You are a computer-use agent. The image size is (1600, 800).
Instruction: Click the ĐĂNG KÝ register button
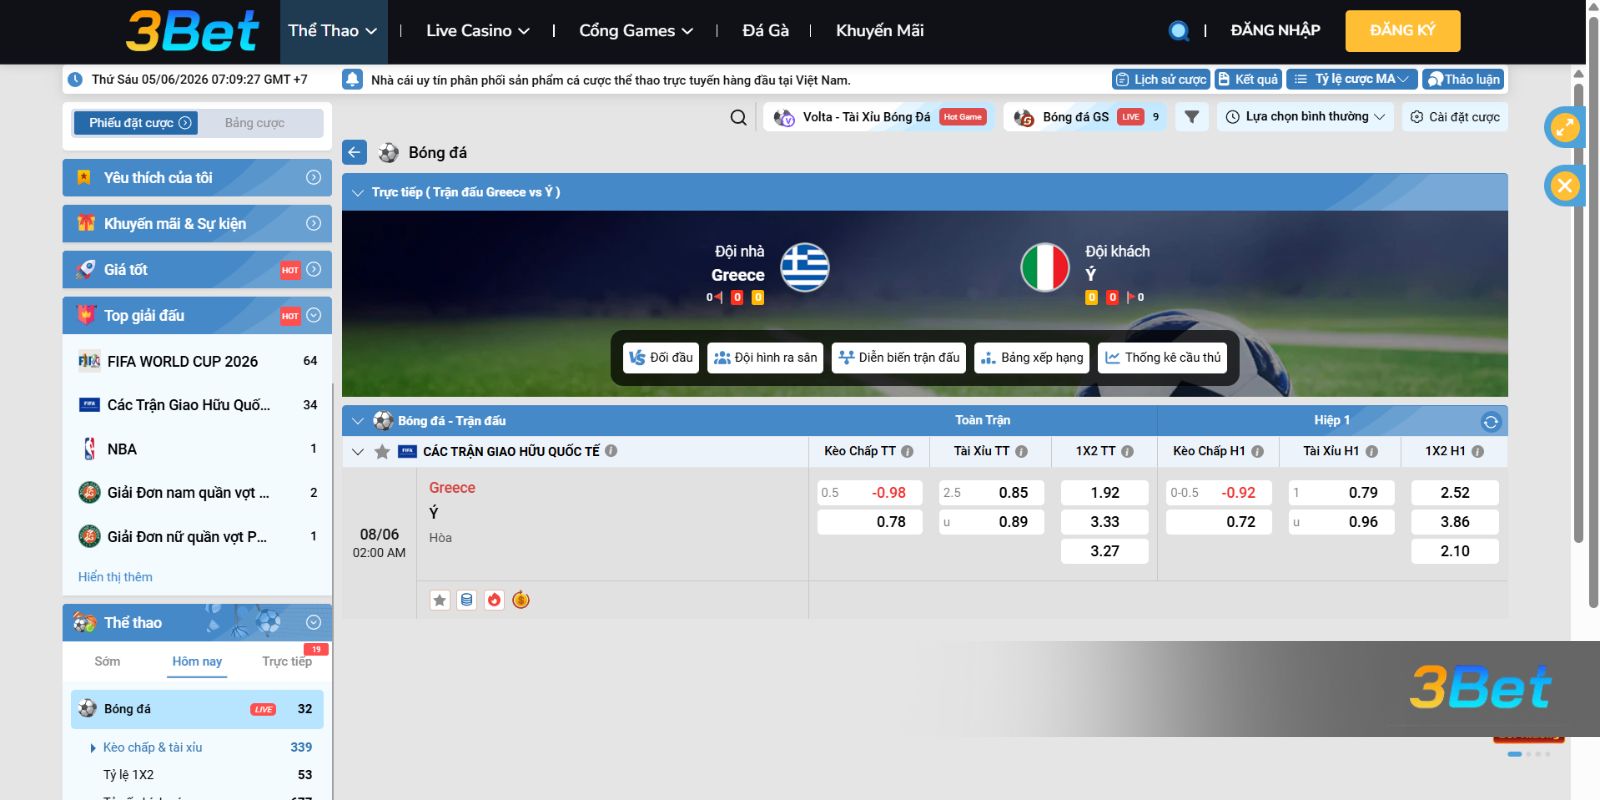pyautogui.click(x=1403, y=31)
